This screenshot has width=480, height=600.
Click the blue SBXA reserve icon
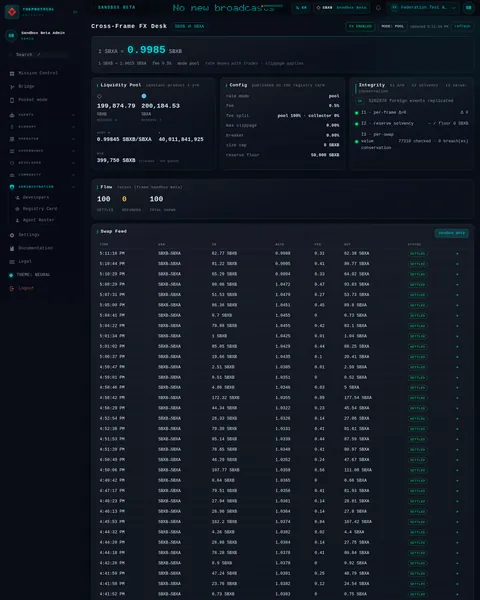click(x=144, y=96)
